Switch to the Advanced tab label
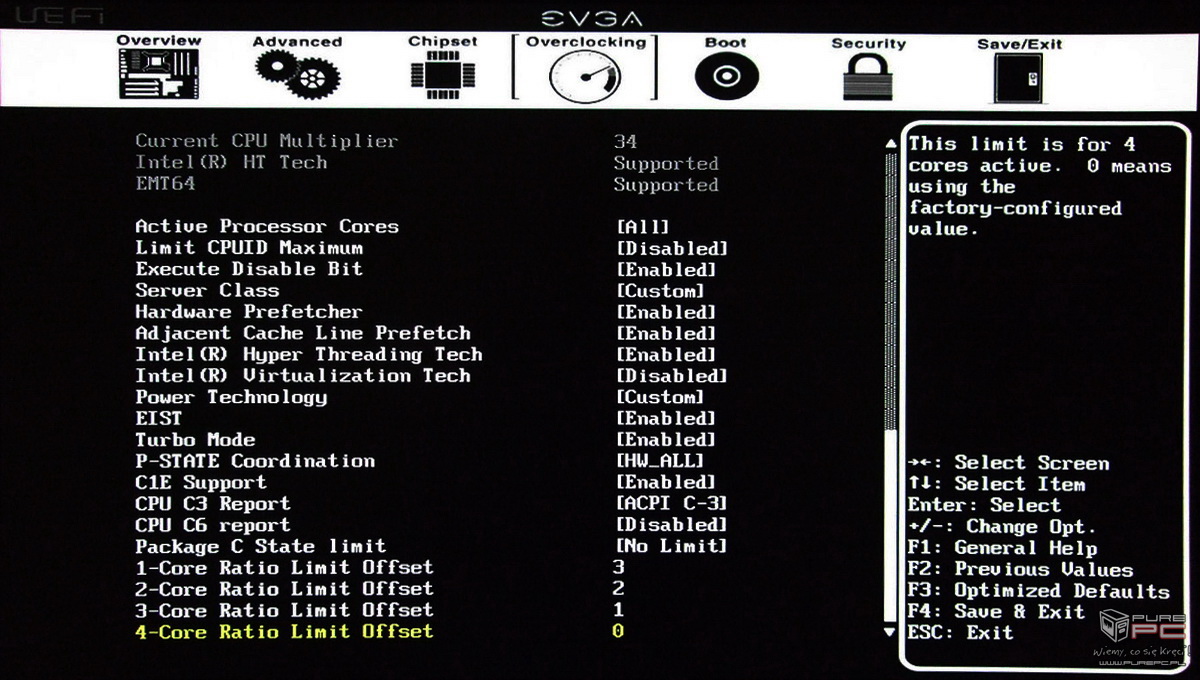Screen dimensions: 1200x680 tap(297, 42)
